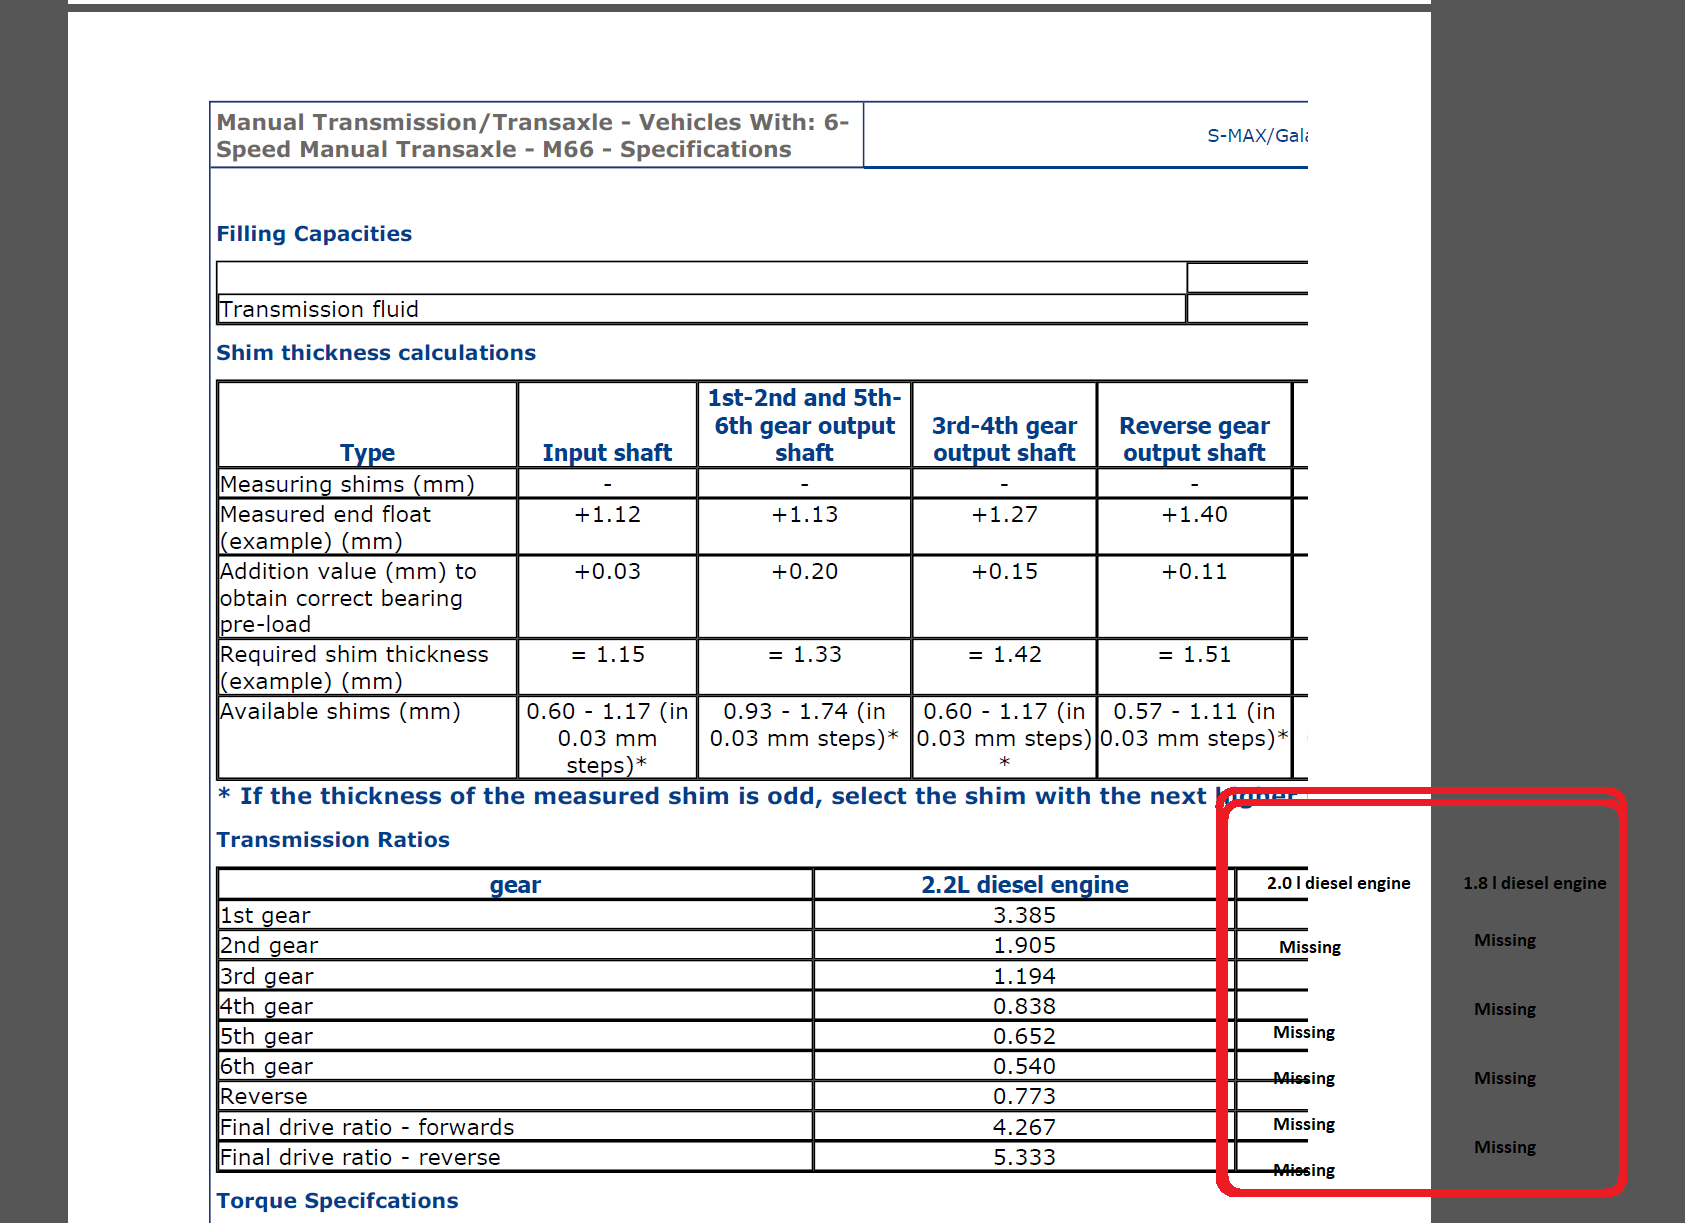Viewport: 1685px width, 1223px height.
Task: Select the 1.8 l diesel engine annotation
Action: (x=1534, y=883)
